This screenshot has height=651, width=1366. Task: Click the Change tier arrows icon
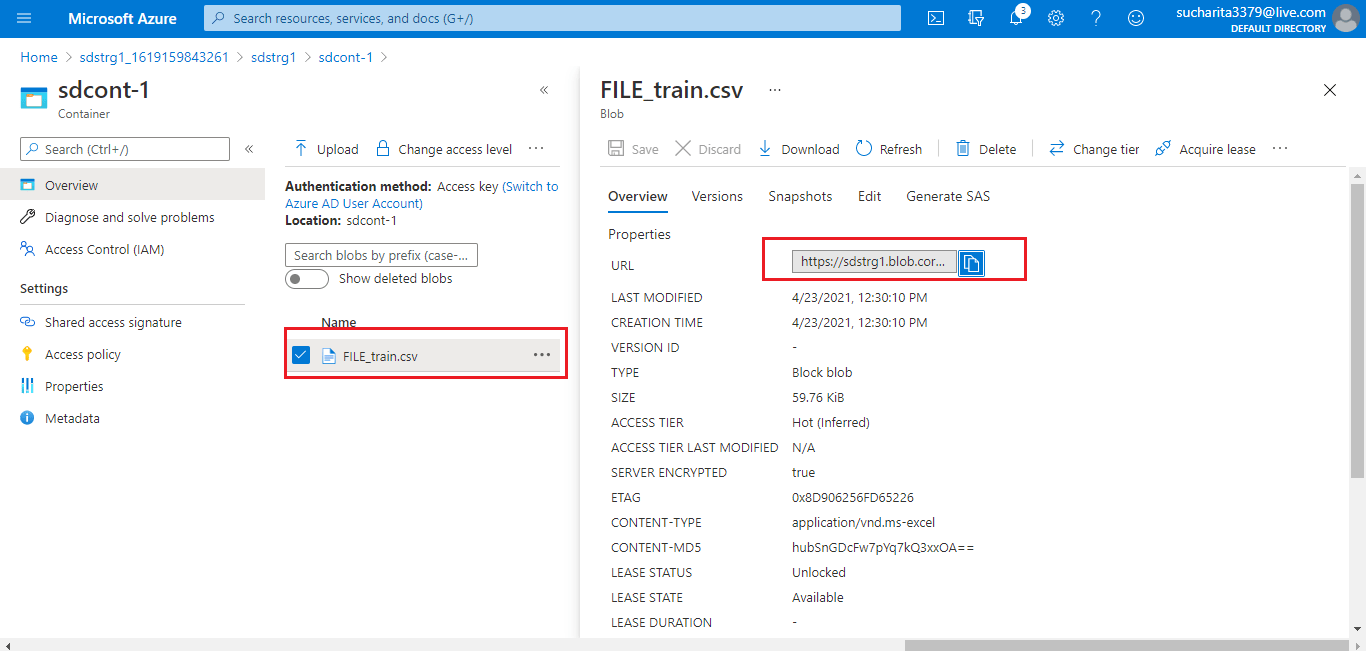(x=1057, y=149)
